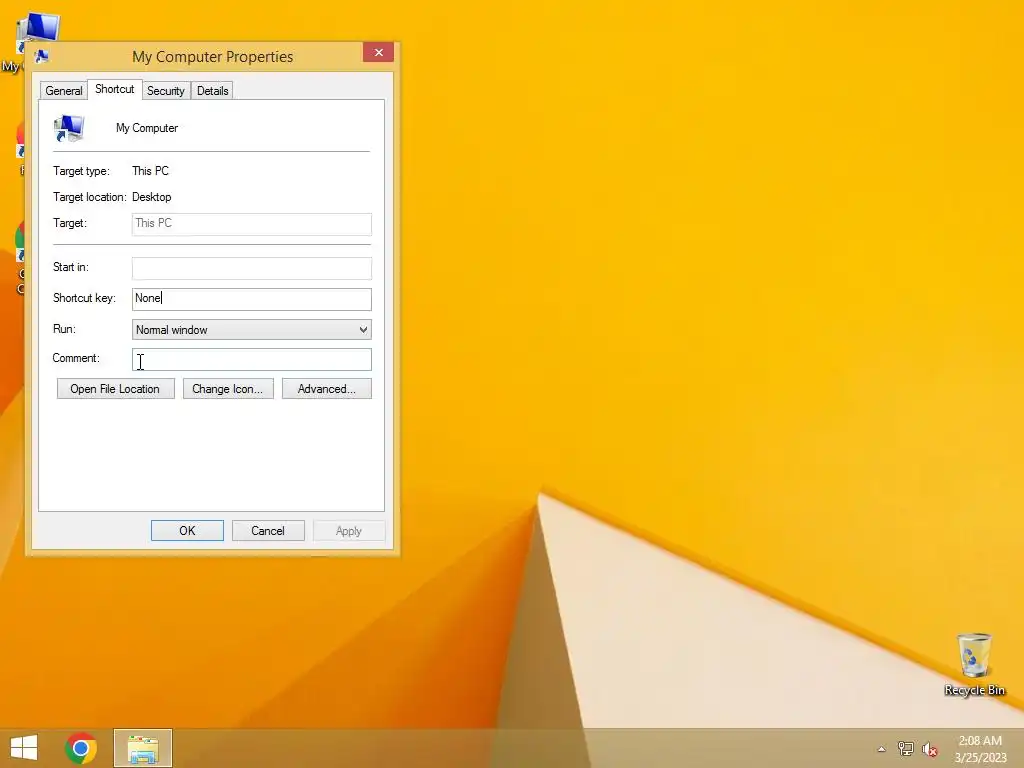This screenshot has height=768, width=1024.
Task: Click the Change Icon button
Action: (x=228, y=389)
